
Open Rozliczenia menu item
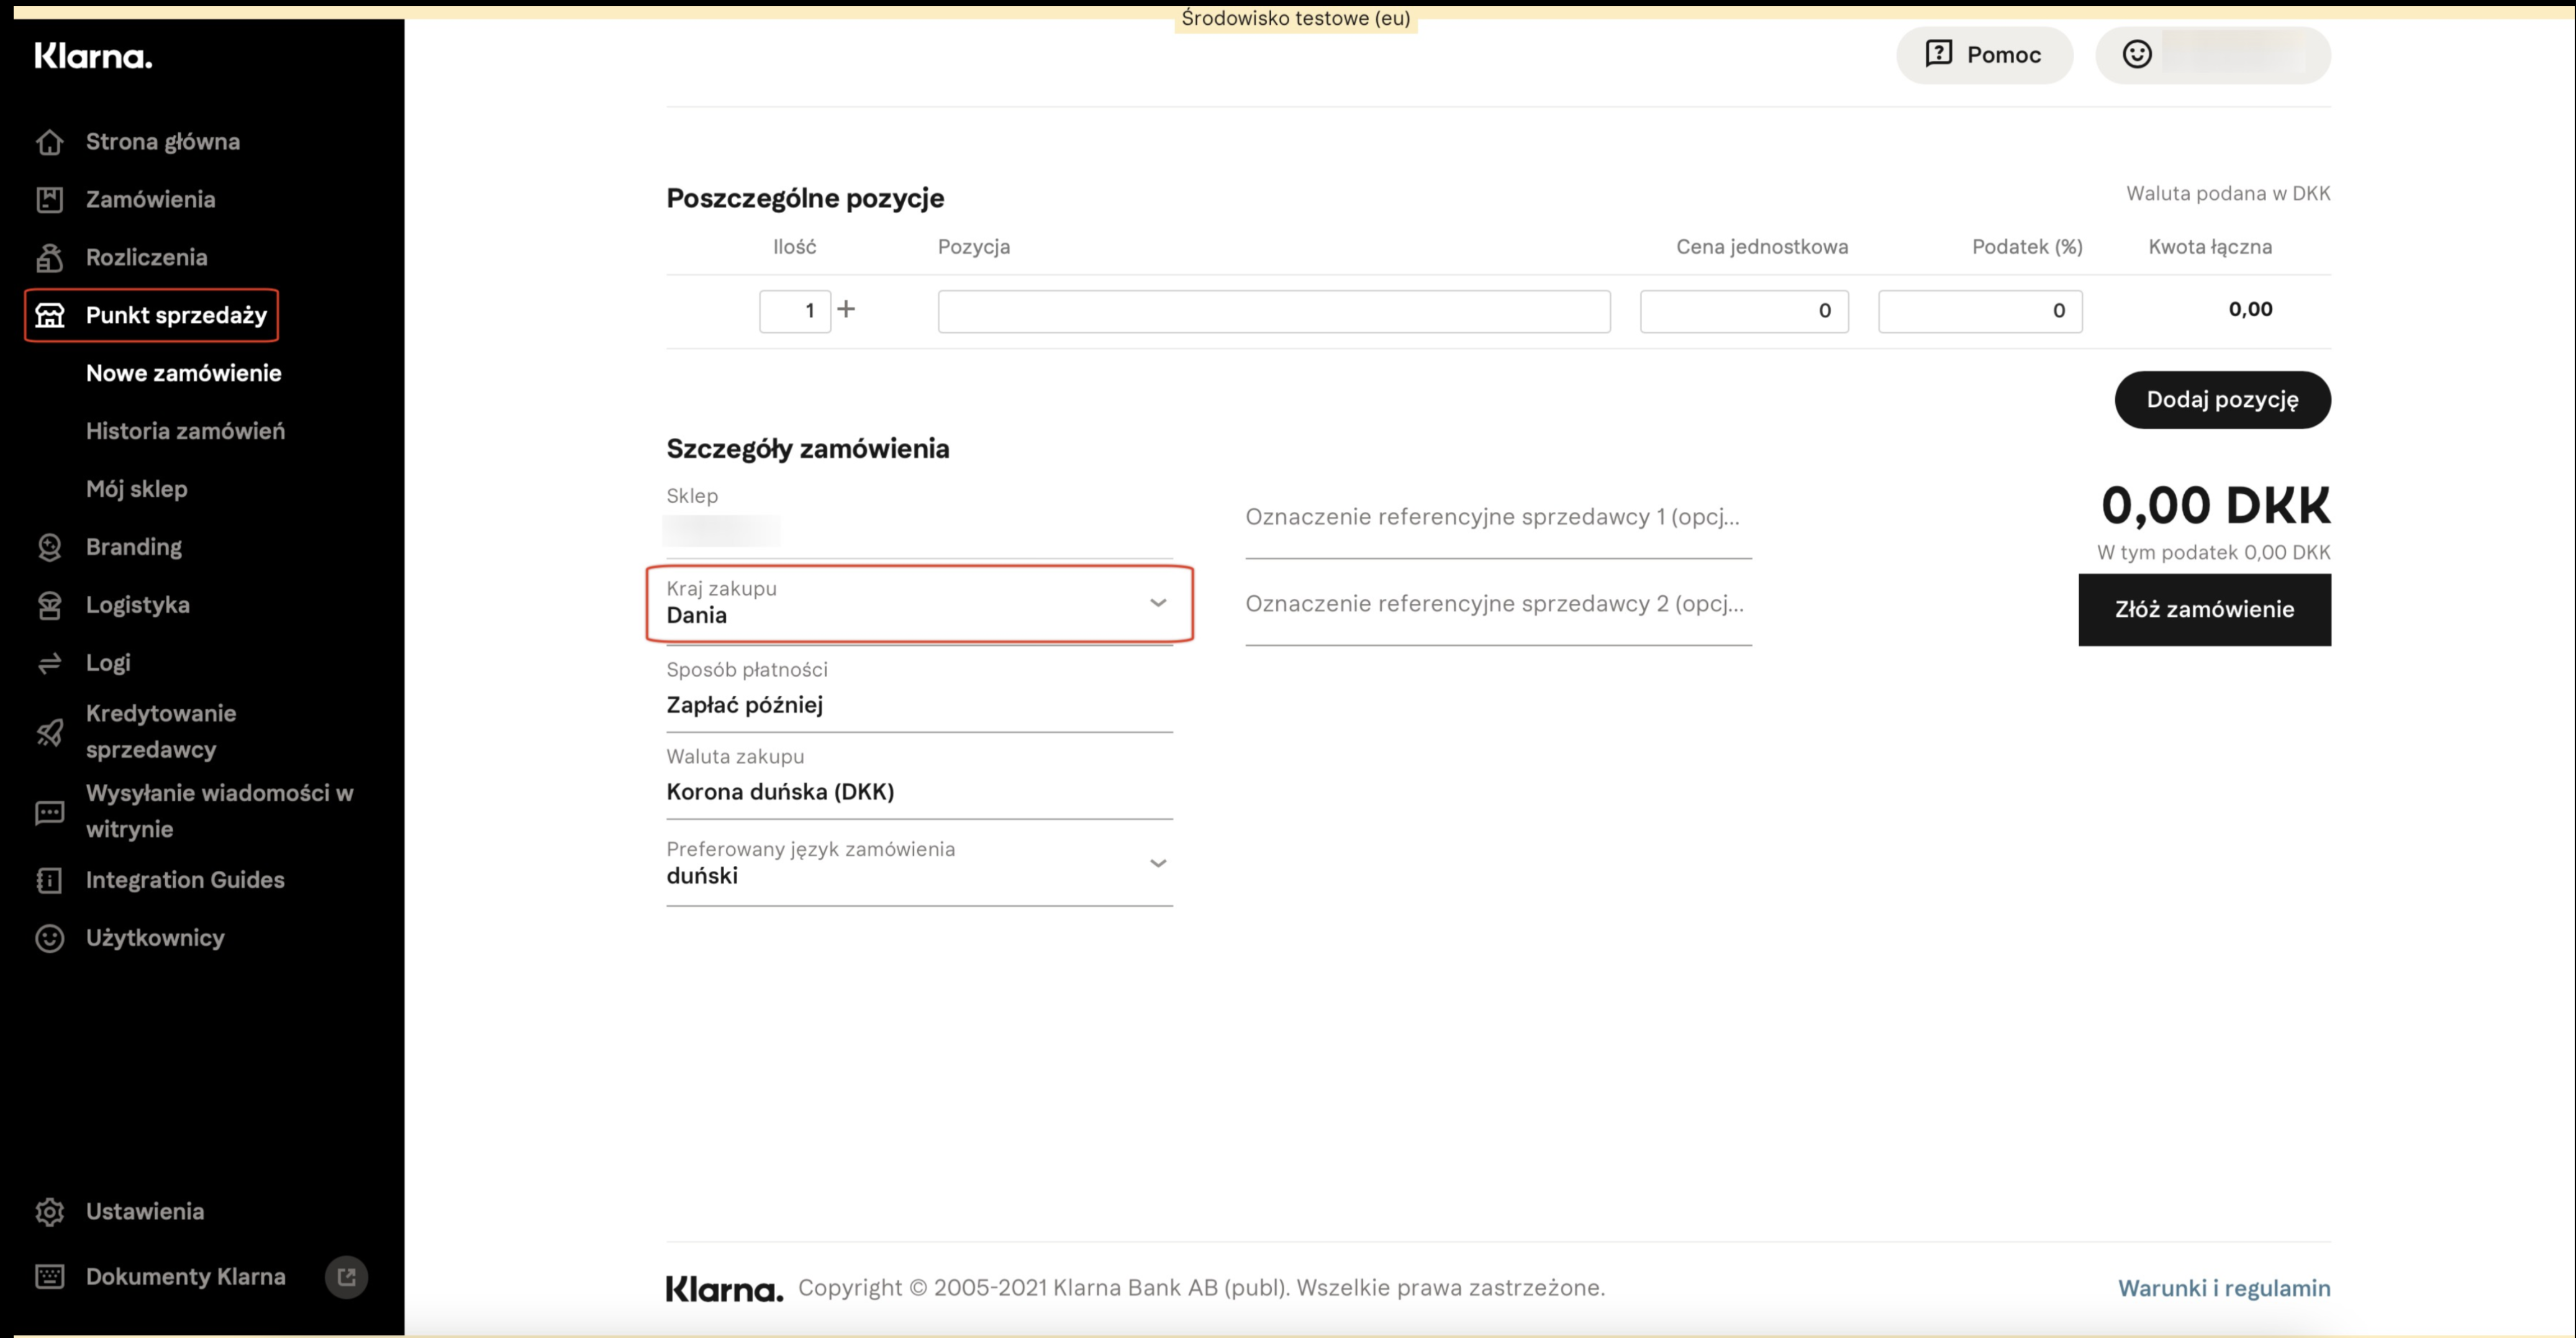146,258
